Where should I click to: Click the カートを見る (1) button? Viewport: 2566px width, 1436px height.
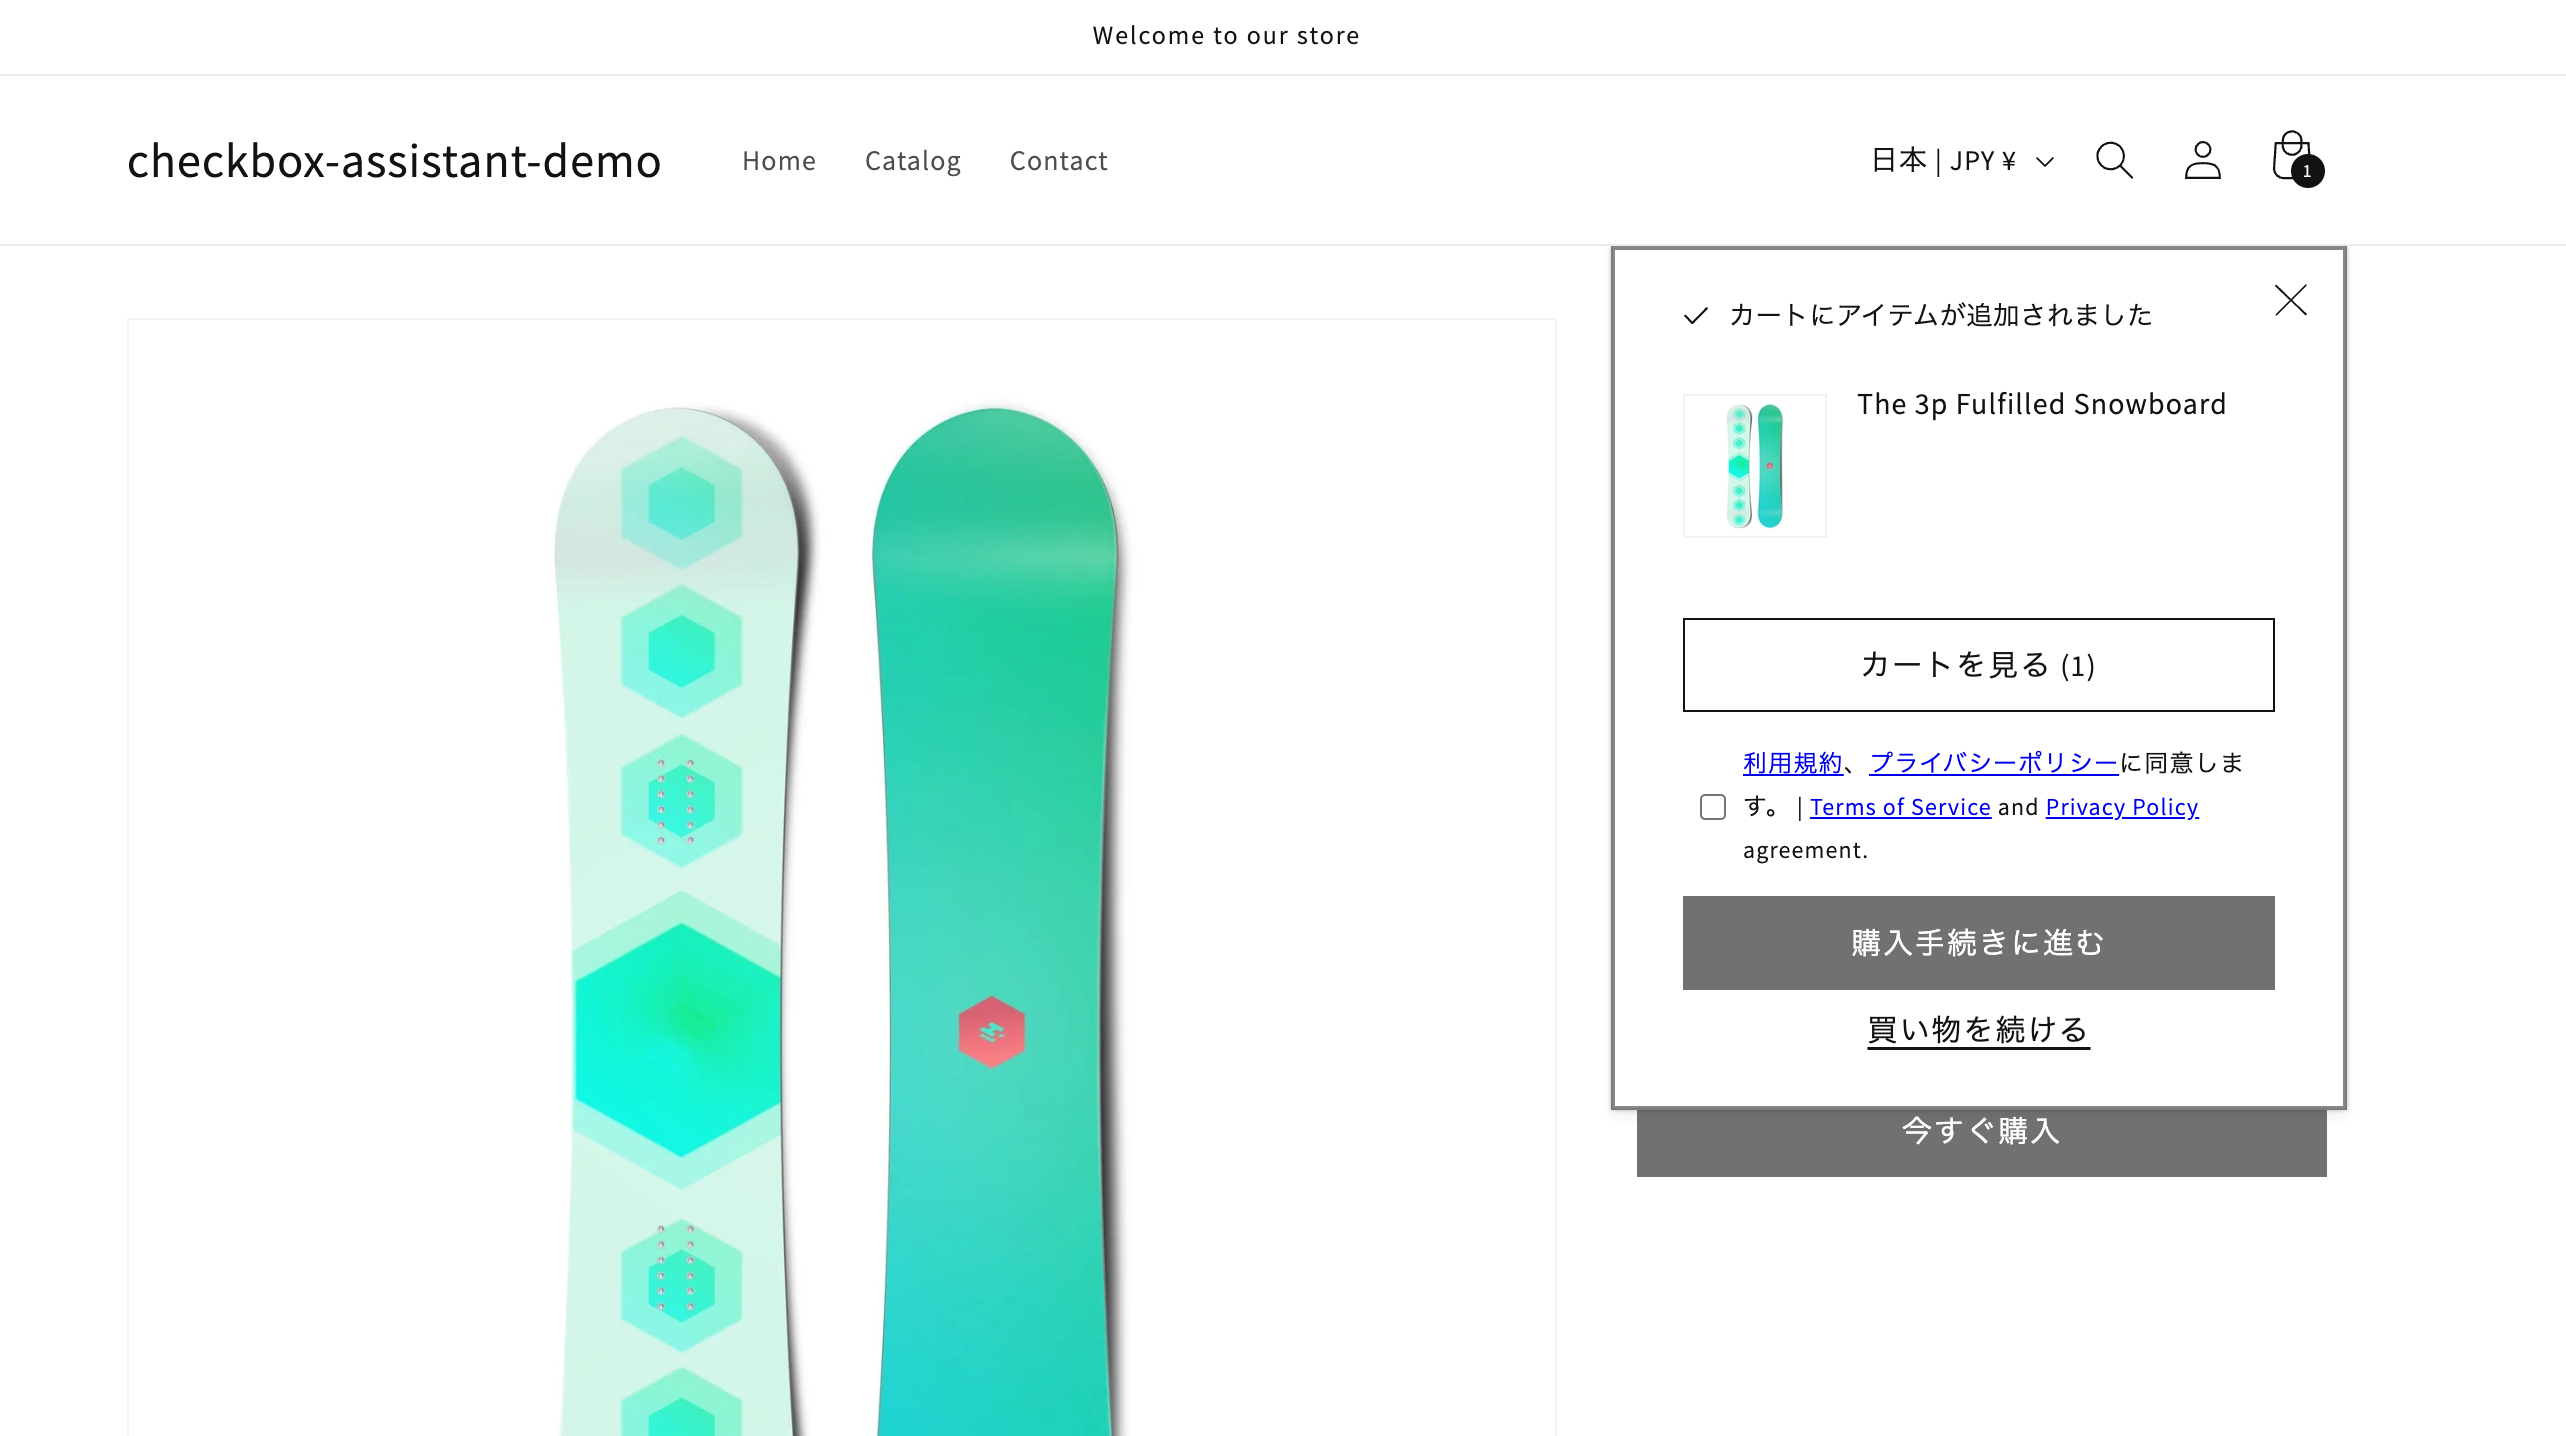point(1978,665)
